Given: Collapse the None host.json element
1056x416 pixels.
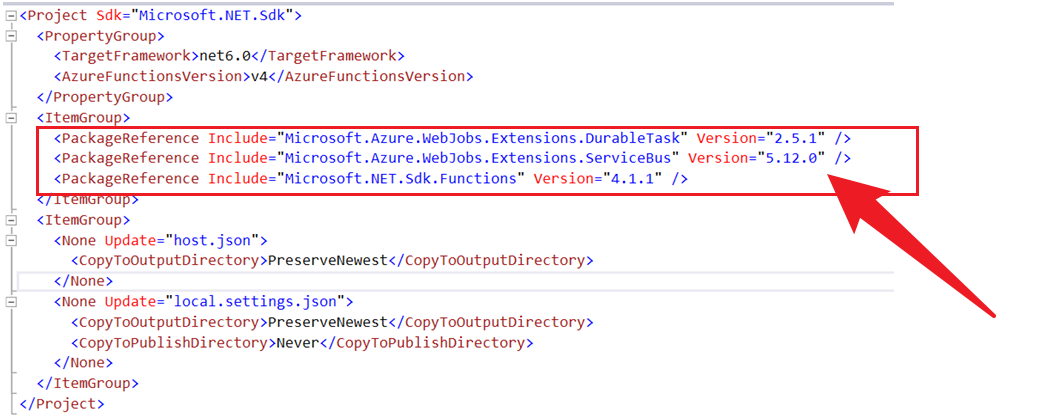Looking at the screenshot, I should [x=11, y=240].
